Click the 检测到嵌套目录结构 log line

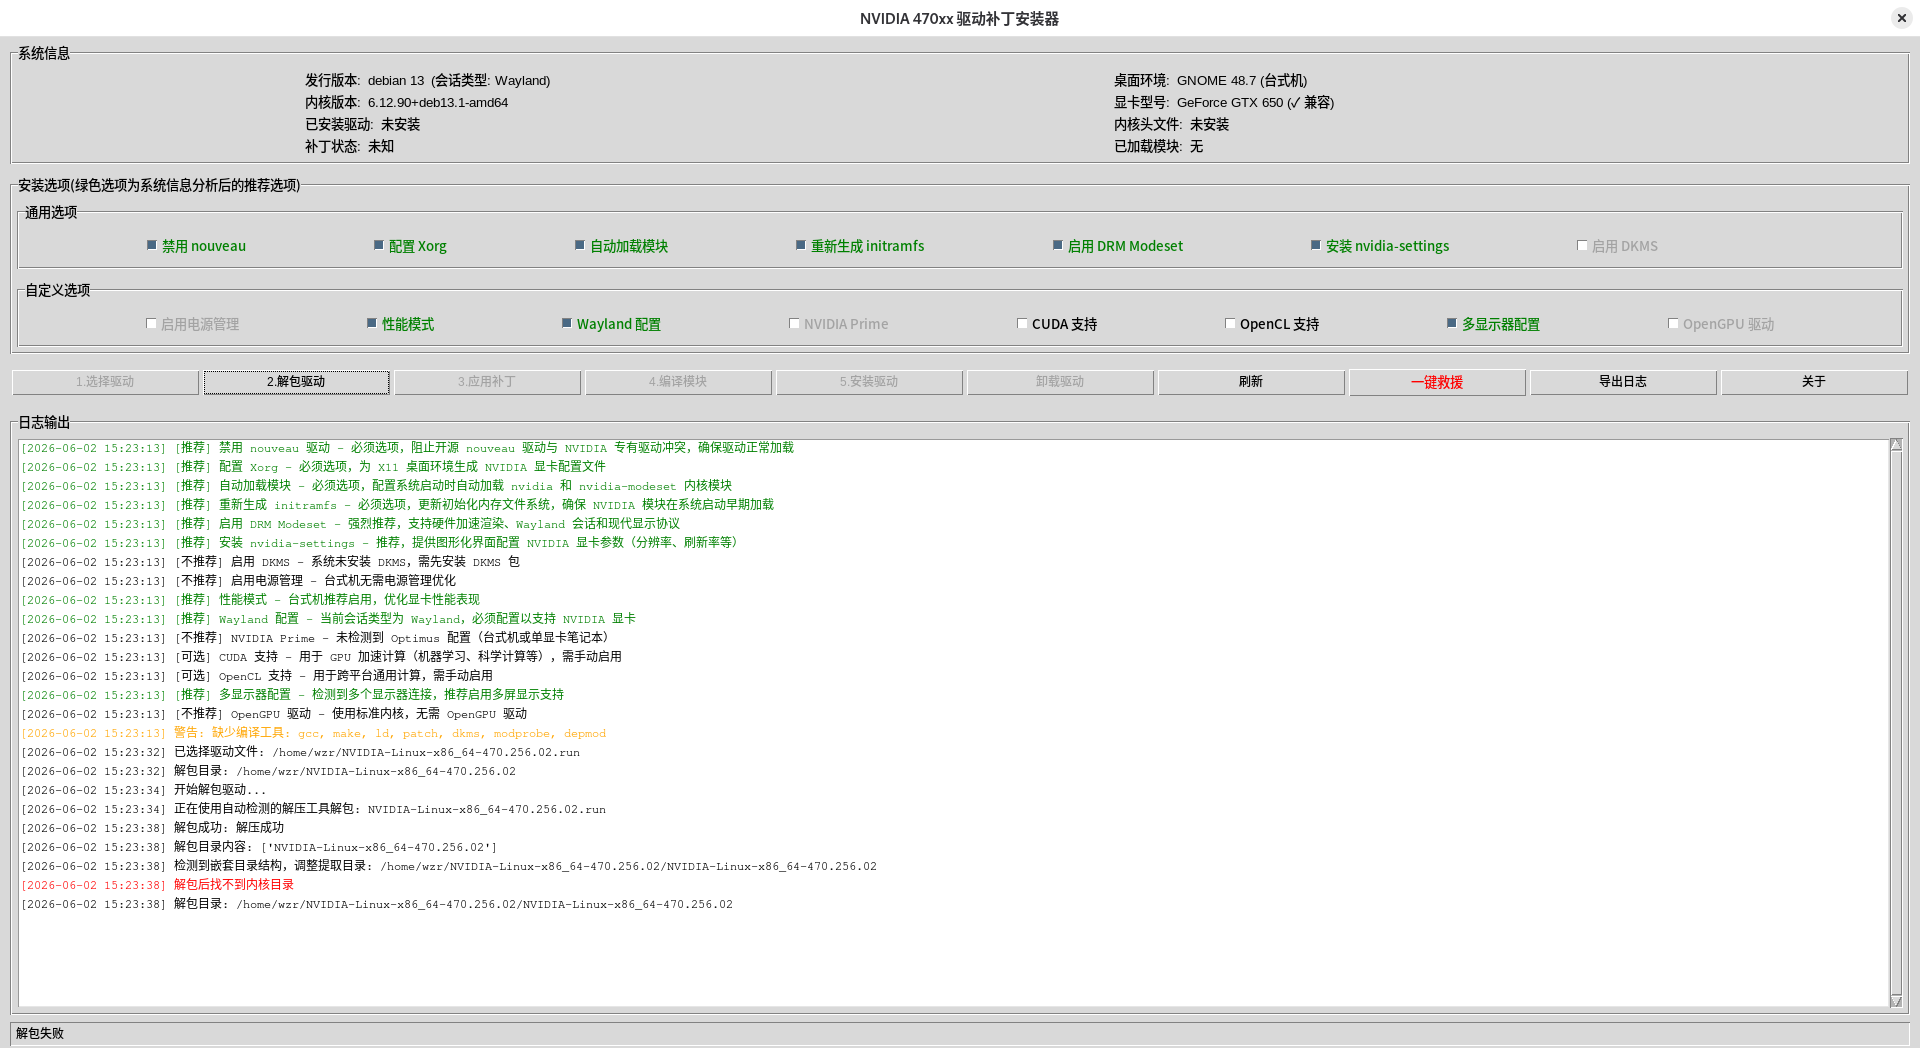(449, 866)
